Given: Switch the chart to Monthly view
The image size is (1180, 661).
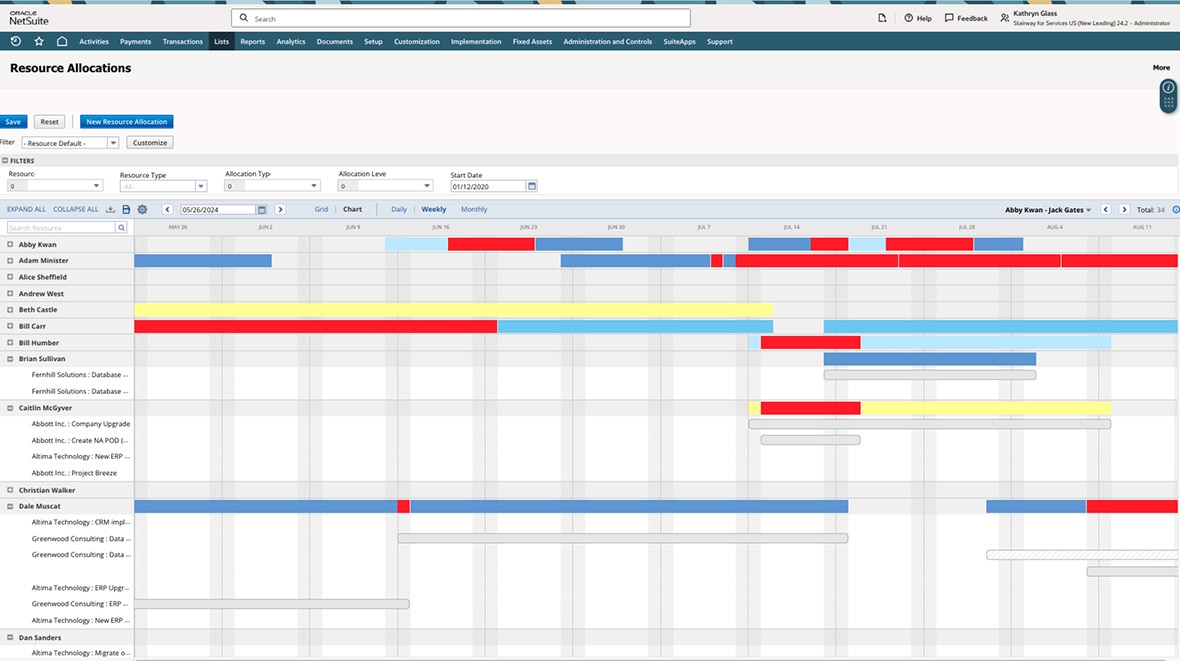Looking at the screenshot, I should (474, 210).
